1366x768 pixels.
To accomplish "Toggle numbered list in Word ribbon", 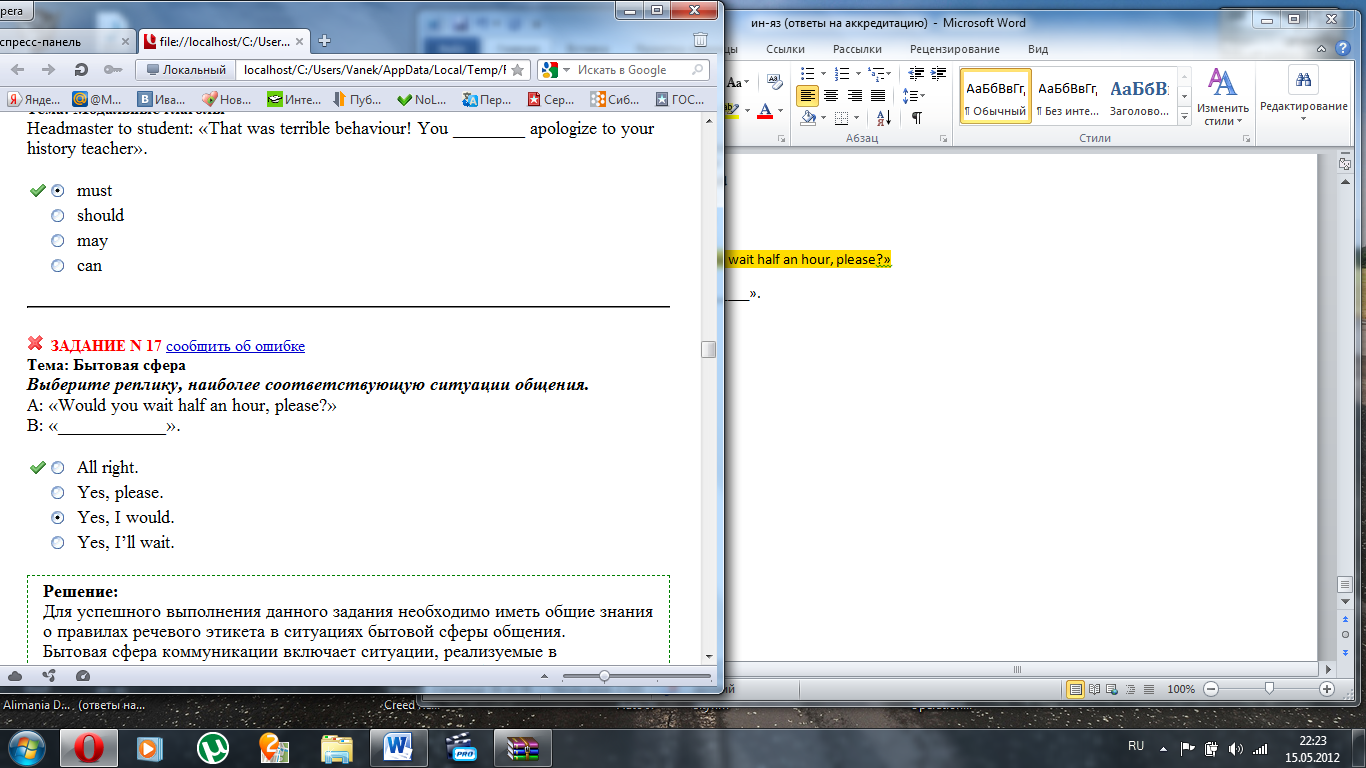I will (x=841, y=73).
